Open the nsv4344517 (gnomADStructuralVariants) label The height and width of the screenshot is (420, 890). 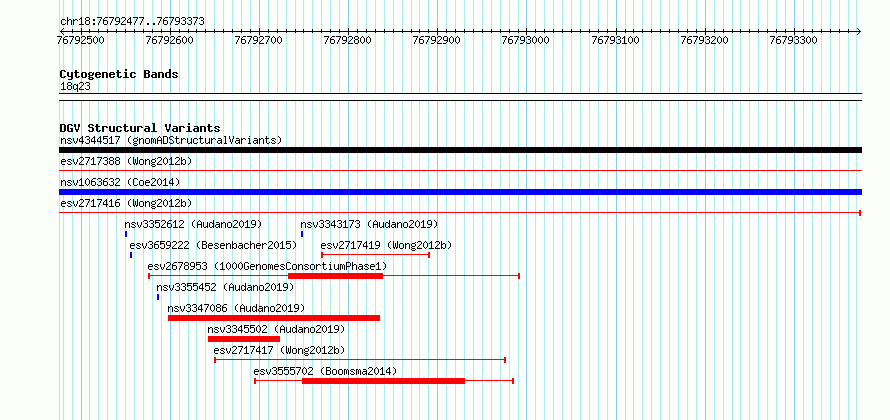(x=171, y=140)
